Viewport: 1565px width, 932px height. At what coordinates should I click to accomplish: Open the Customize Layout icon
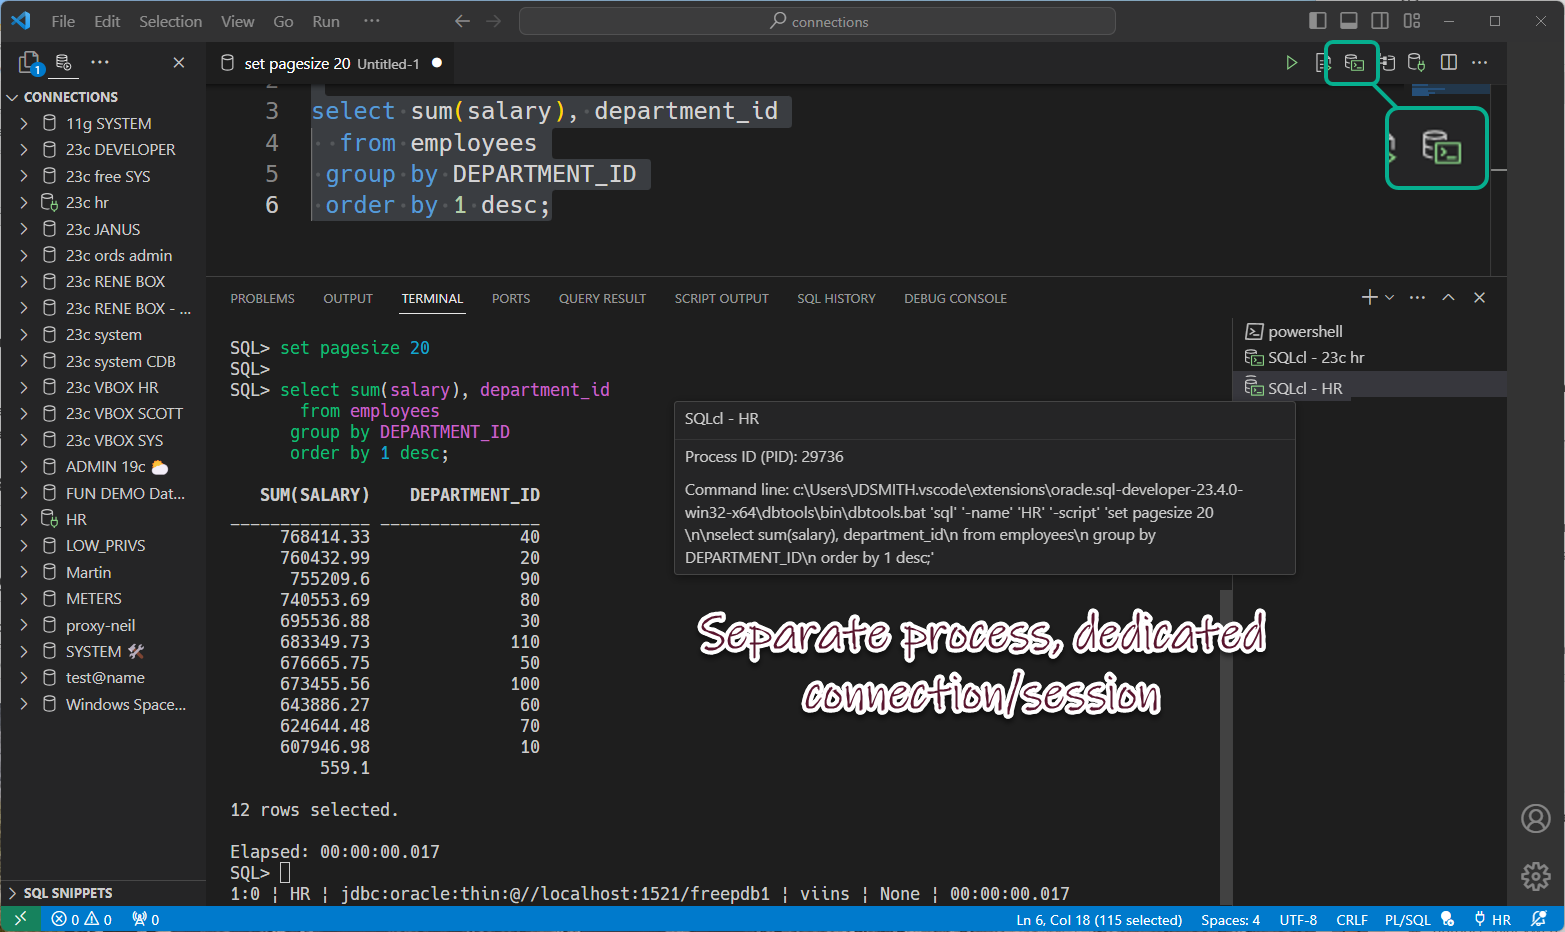[x=1412, y=21]
